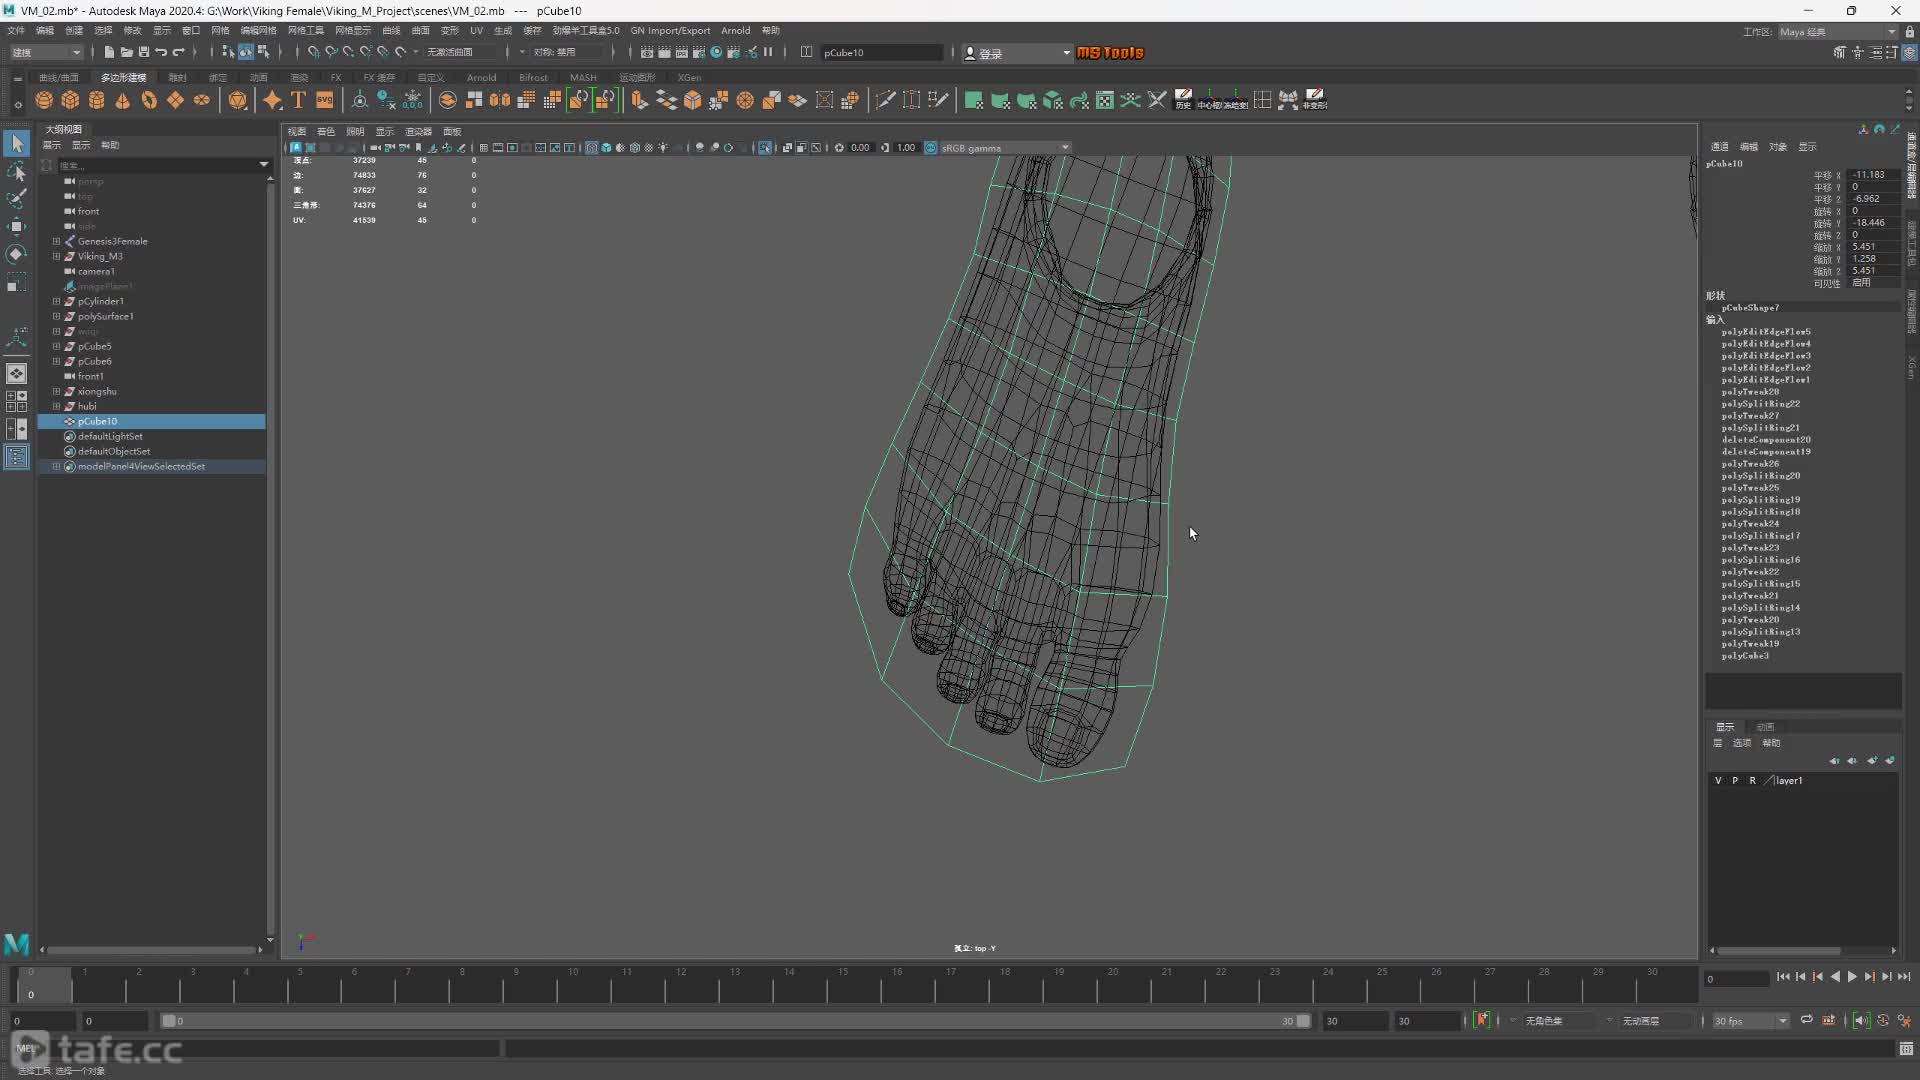
Task: Click the history (历史) shelf button
Action: [1183, 100]
